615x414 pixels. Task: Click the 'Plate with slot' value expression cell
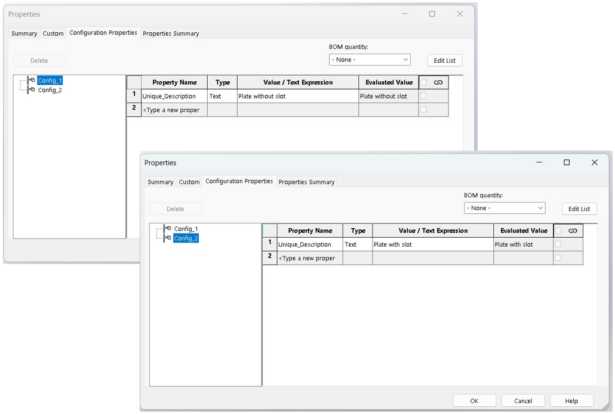431,243
